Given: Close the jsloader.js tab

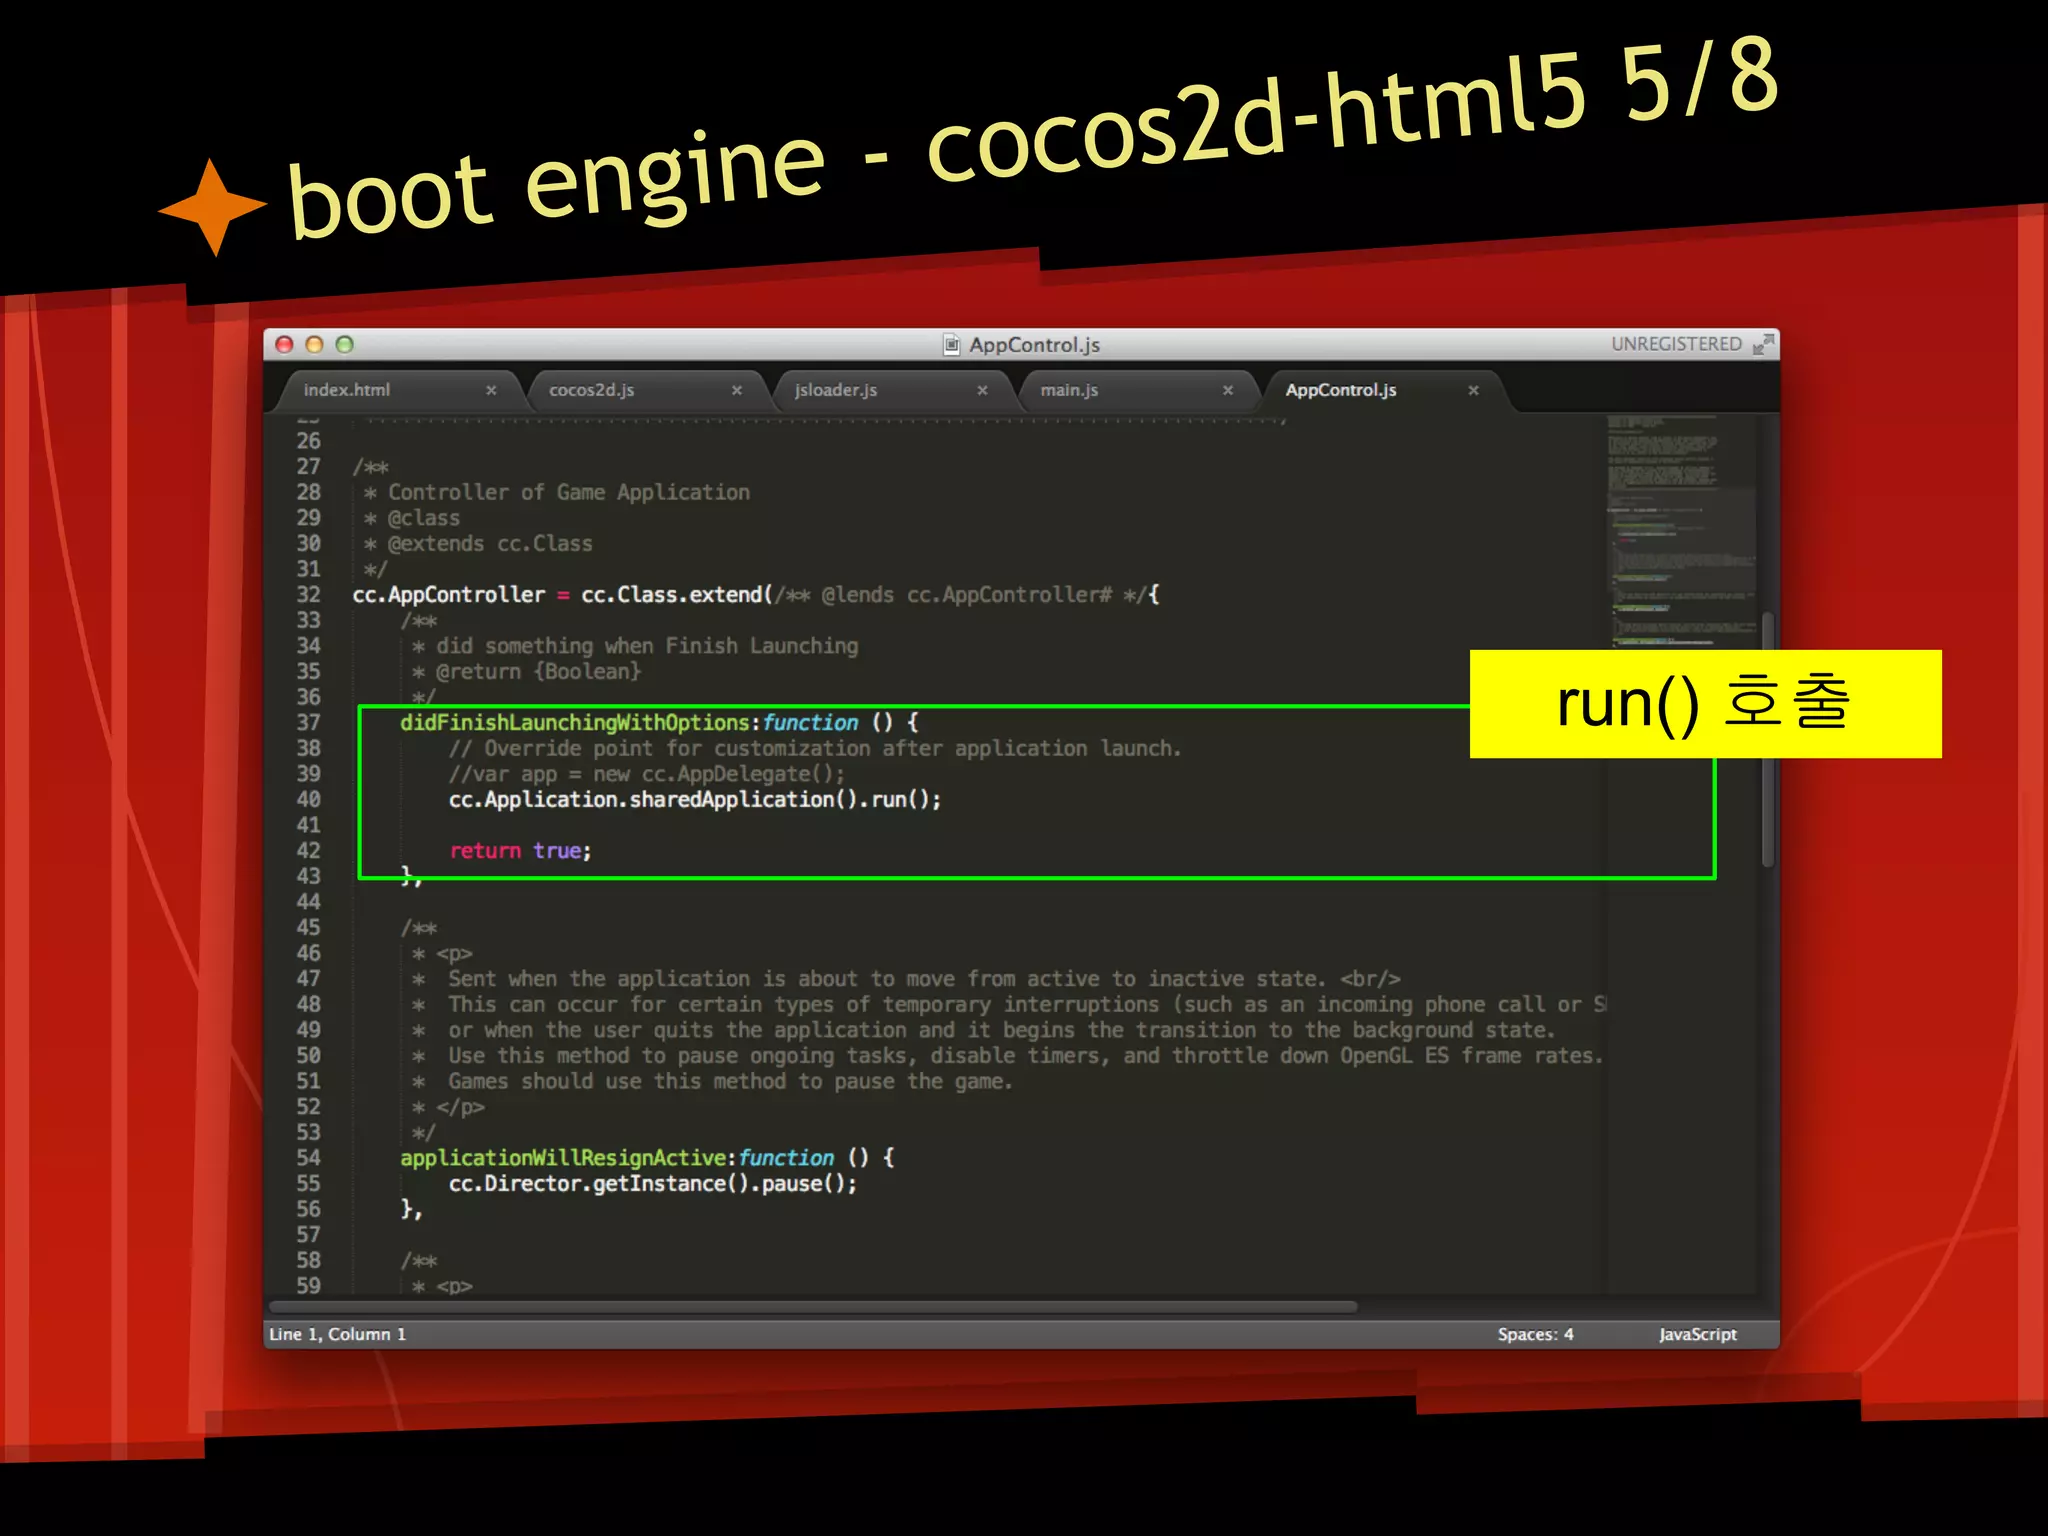Looking at the screenshot, I should tap(982, 390).
